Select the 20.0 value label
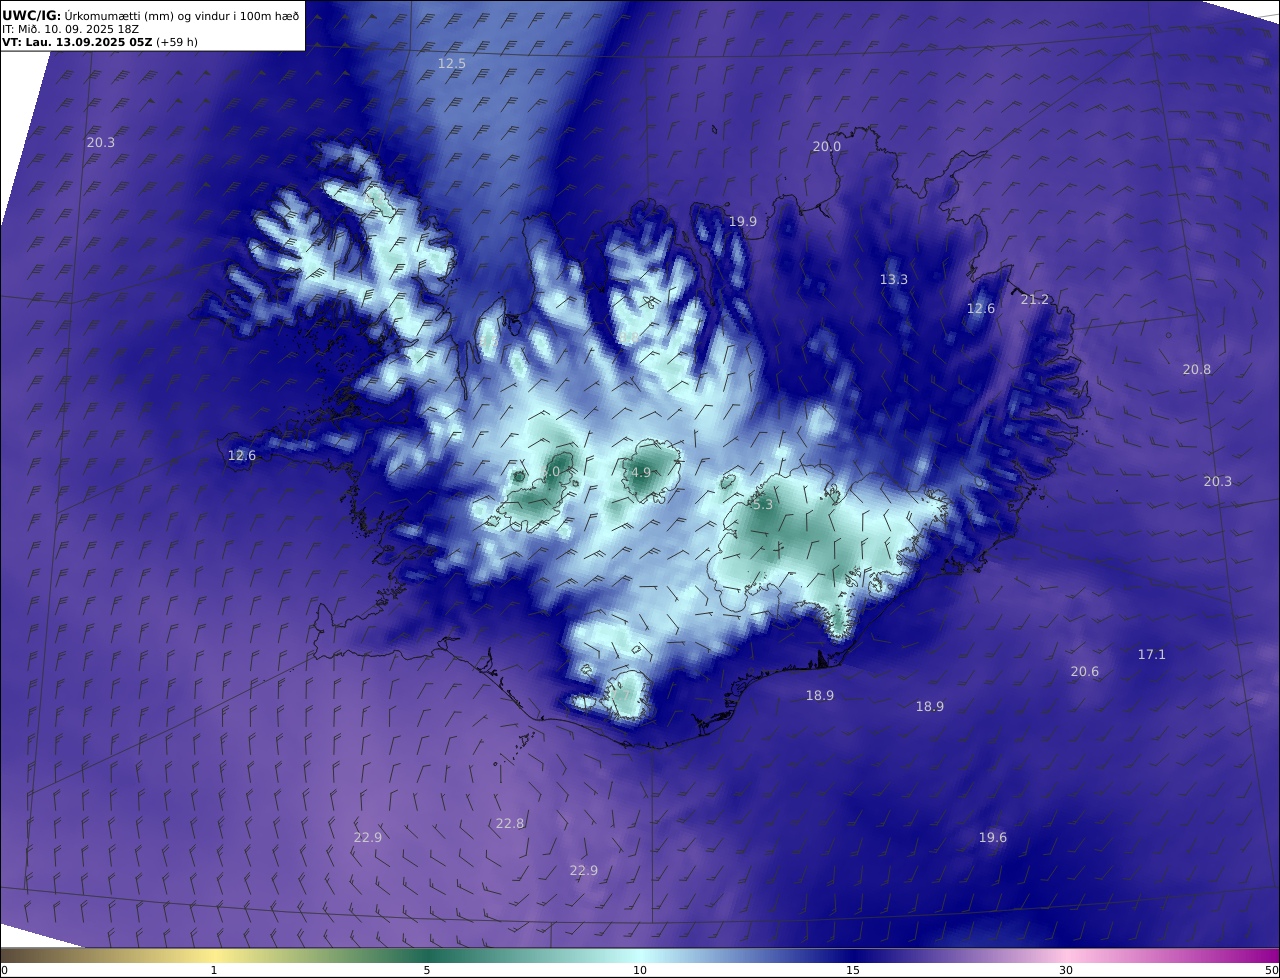 [826, 146]
